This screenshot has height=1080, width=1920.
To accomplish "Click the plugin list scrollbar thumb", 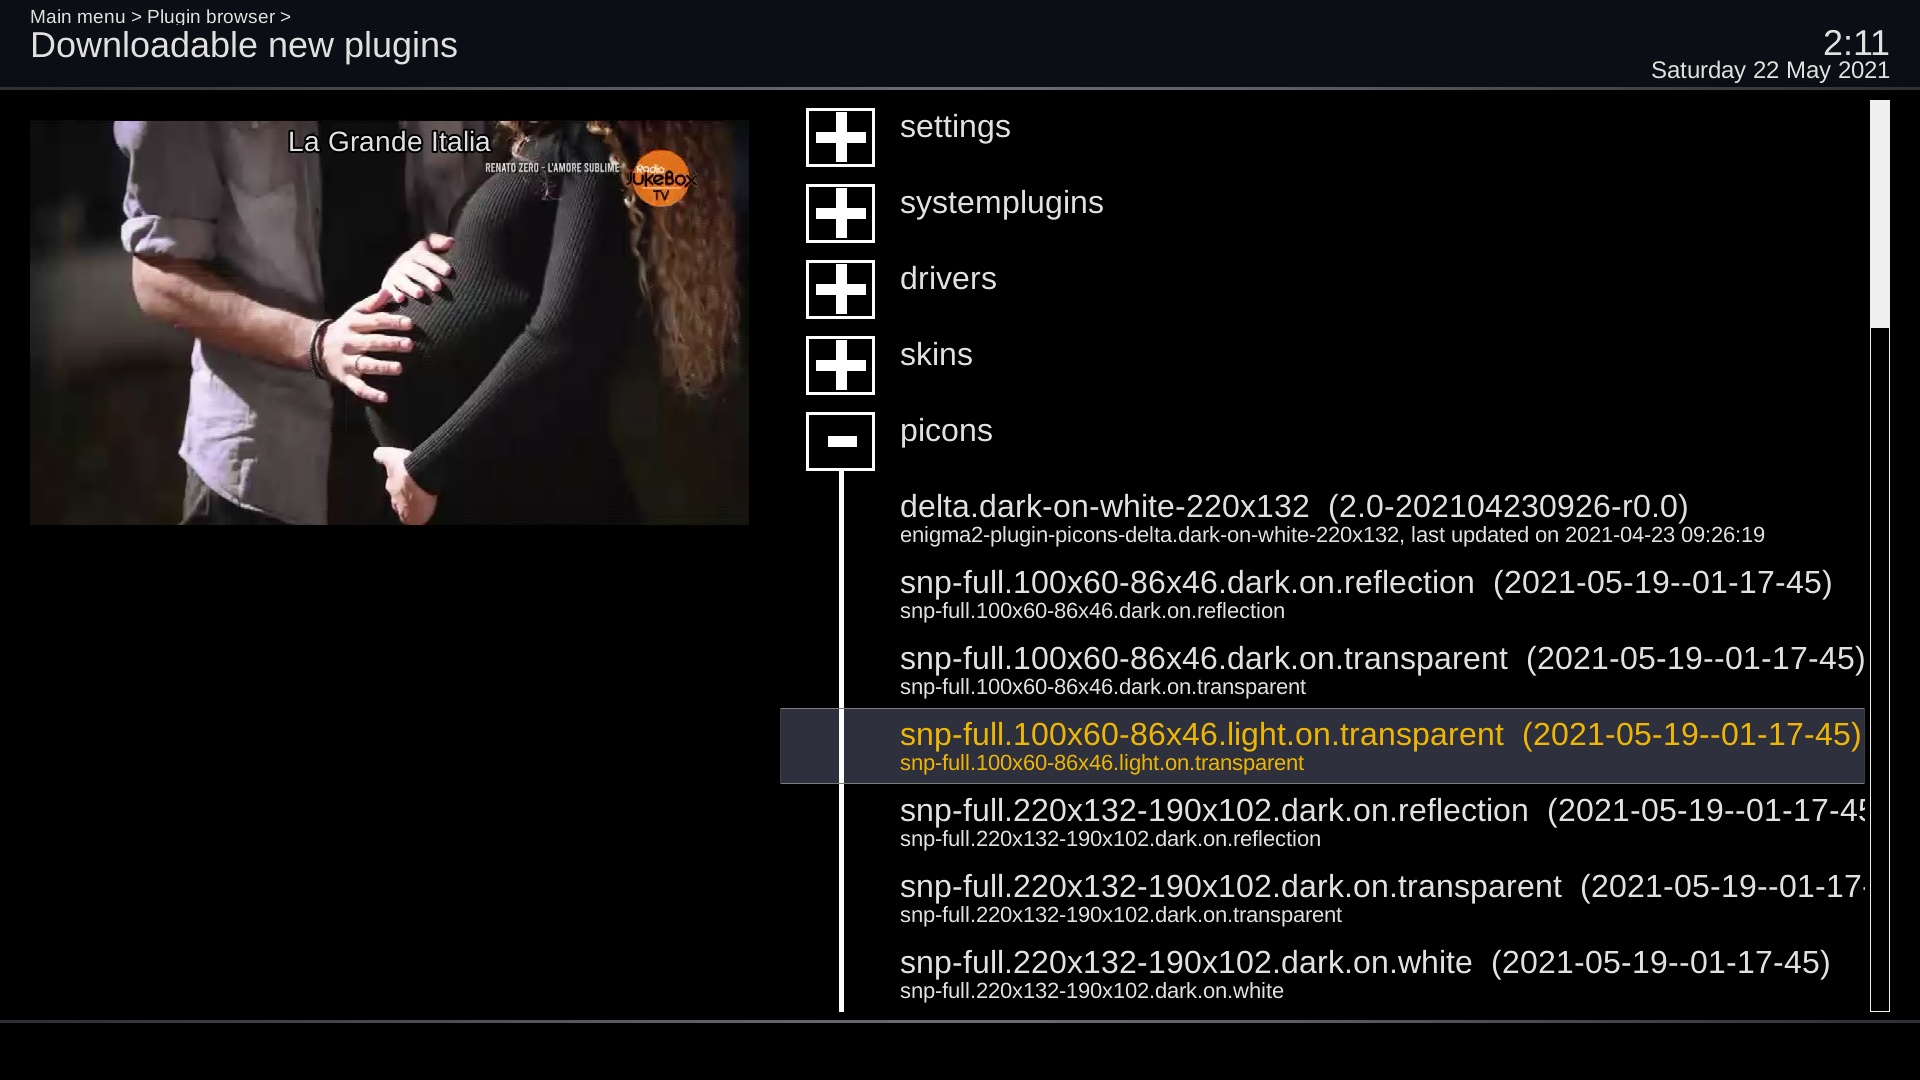I will click(x=1879, y=214).
